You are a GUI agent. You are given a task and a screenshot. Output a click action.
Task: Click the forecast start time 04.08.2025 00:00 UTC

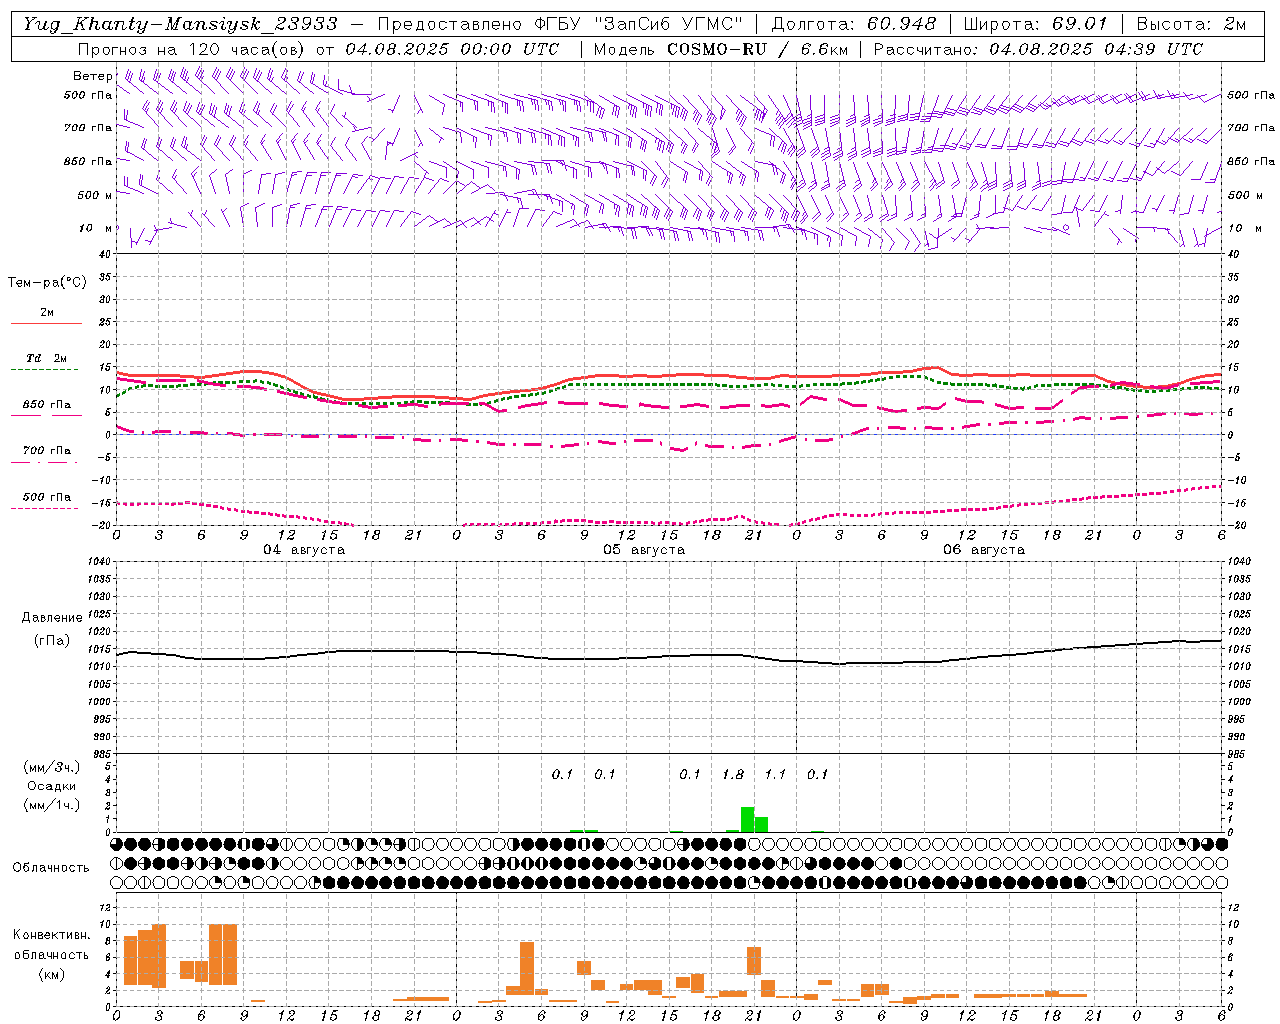coord(452,49)
